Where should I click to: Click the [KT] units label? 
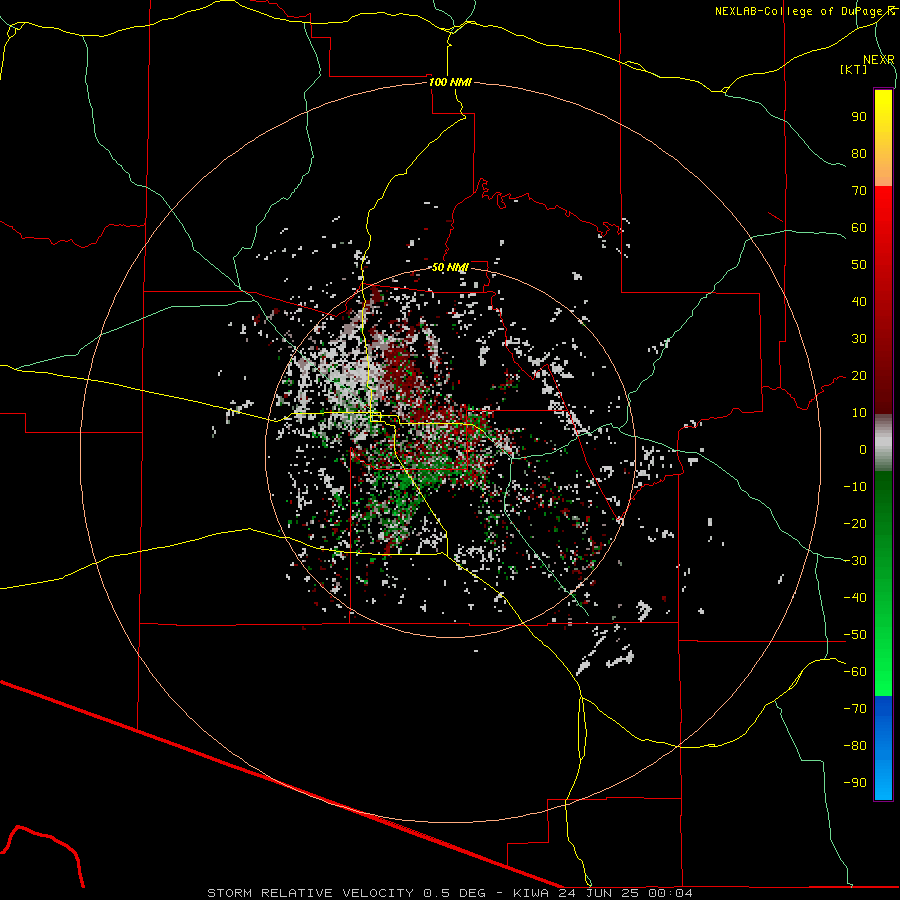[x=853, y=69]
